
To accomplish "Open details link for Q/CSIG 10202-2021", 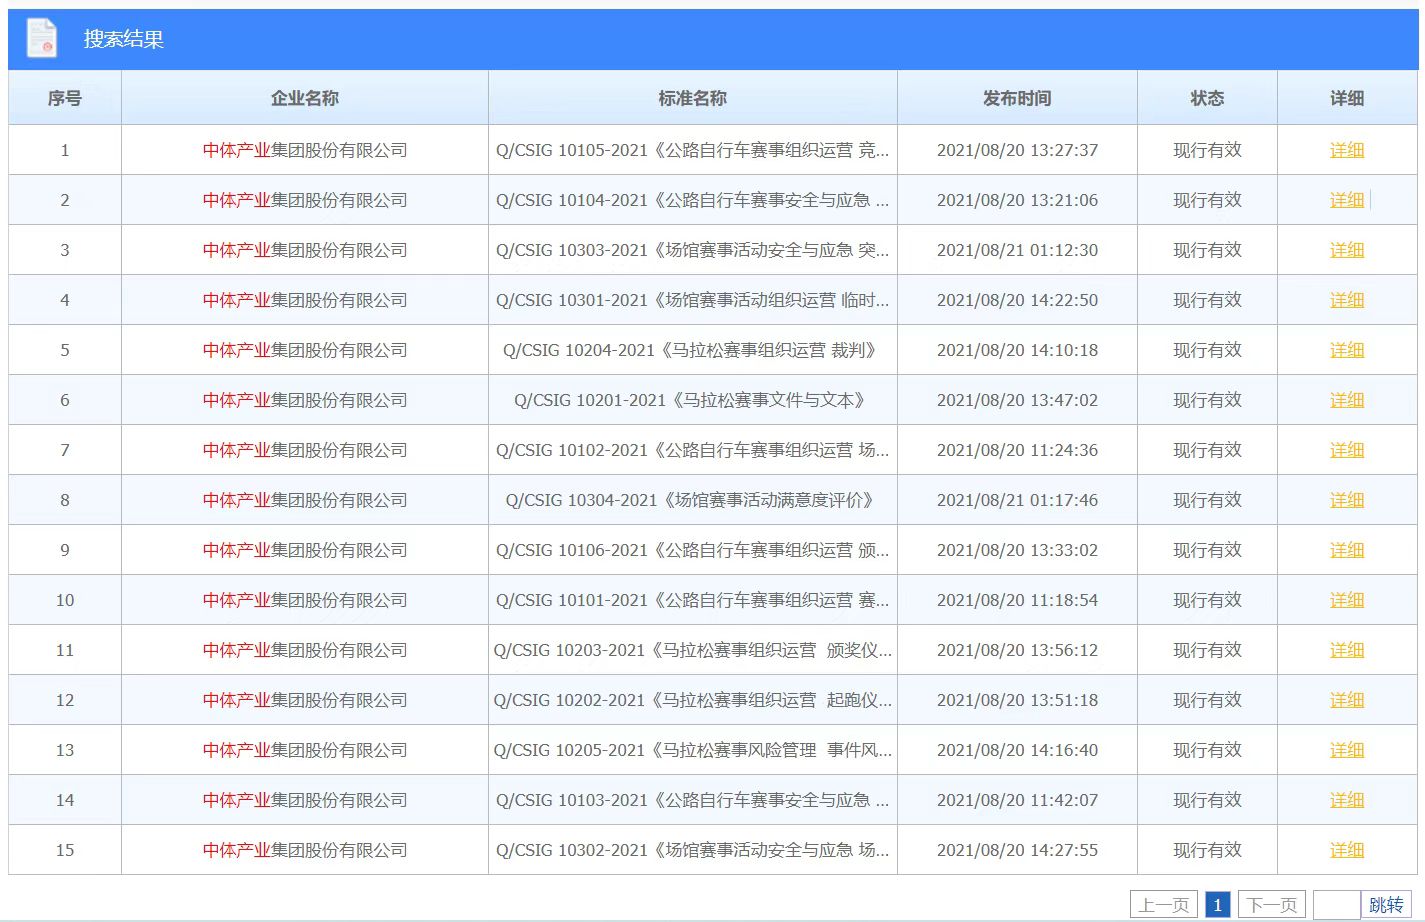I will (x=1347, y=700).
